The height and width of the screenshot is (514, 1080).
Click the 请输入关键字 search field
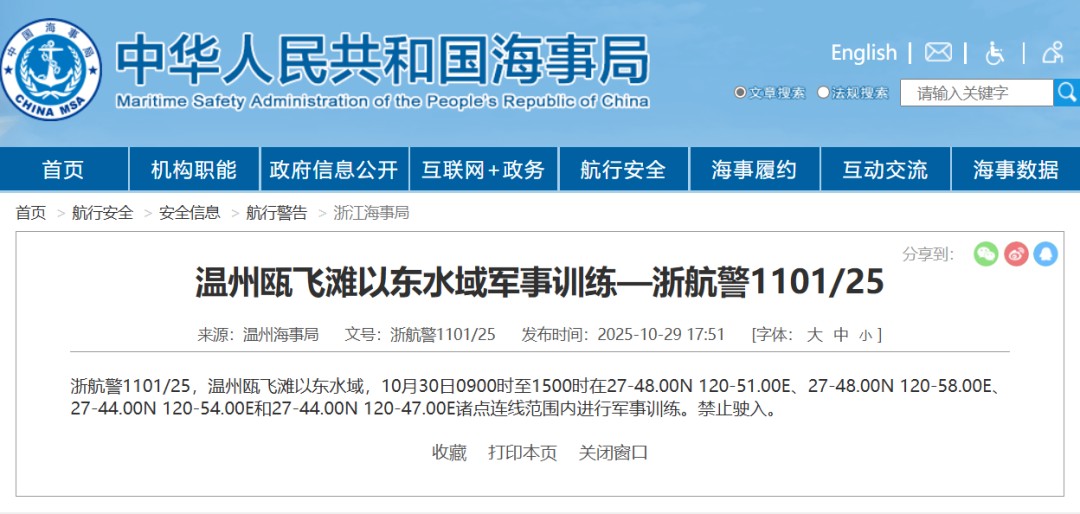click(977, 93)
